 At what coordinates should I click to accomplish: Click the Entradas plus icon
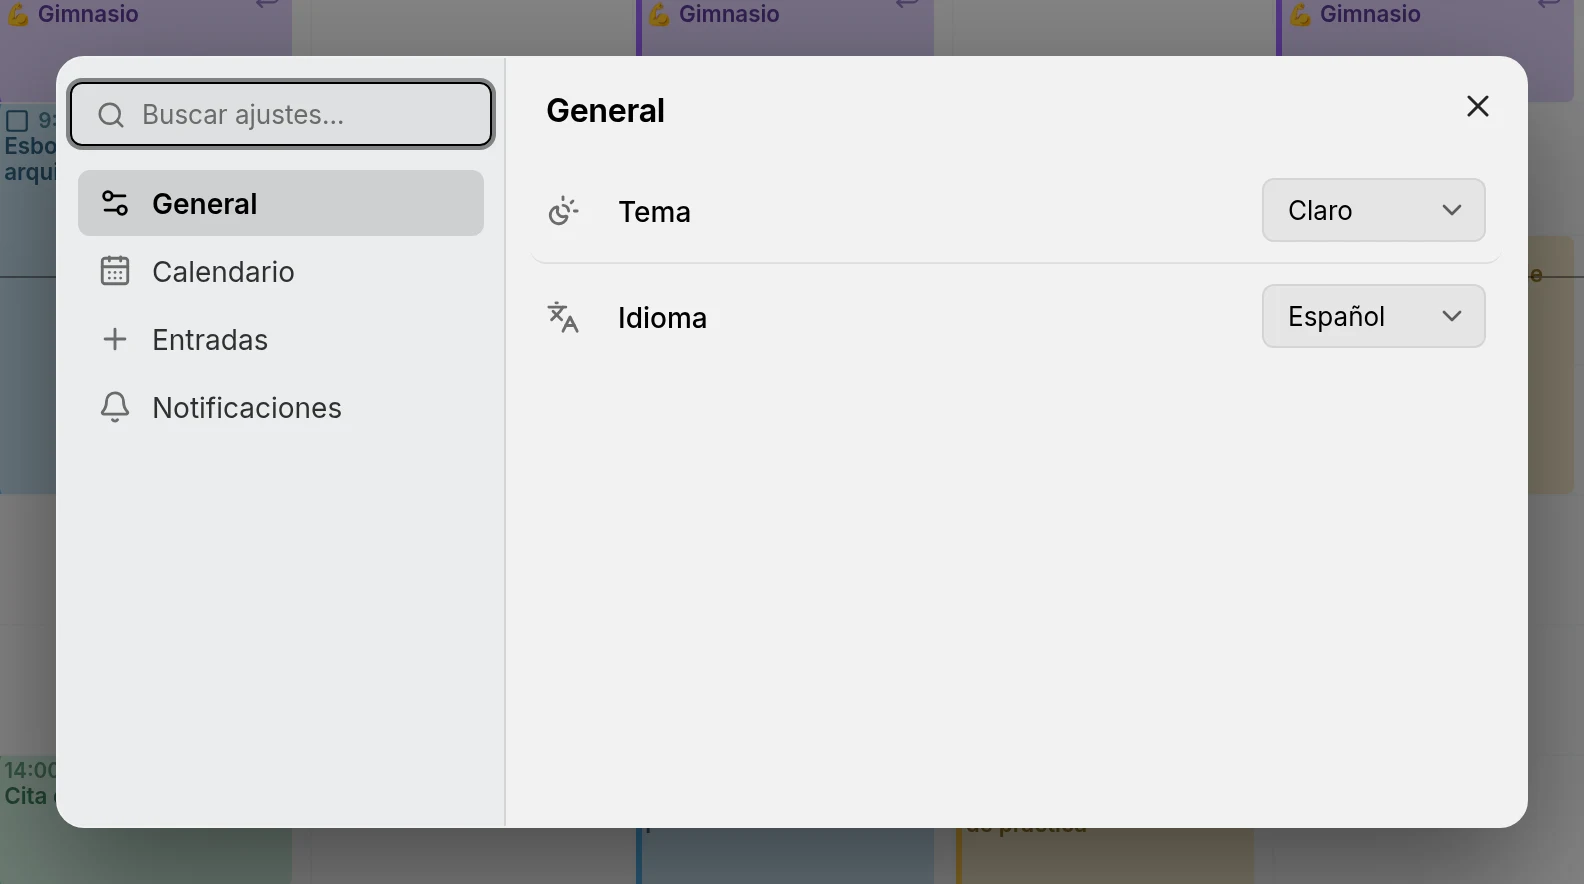pyautogui.click(x=115, y=339)
